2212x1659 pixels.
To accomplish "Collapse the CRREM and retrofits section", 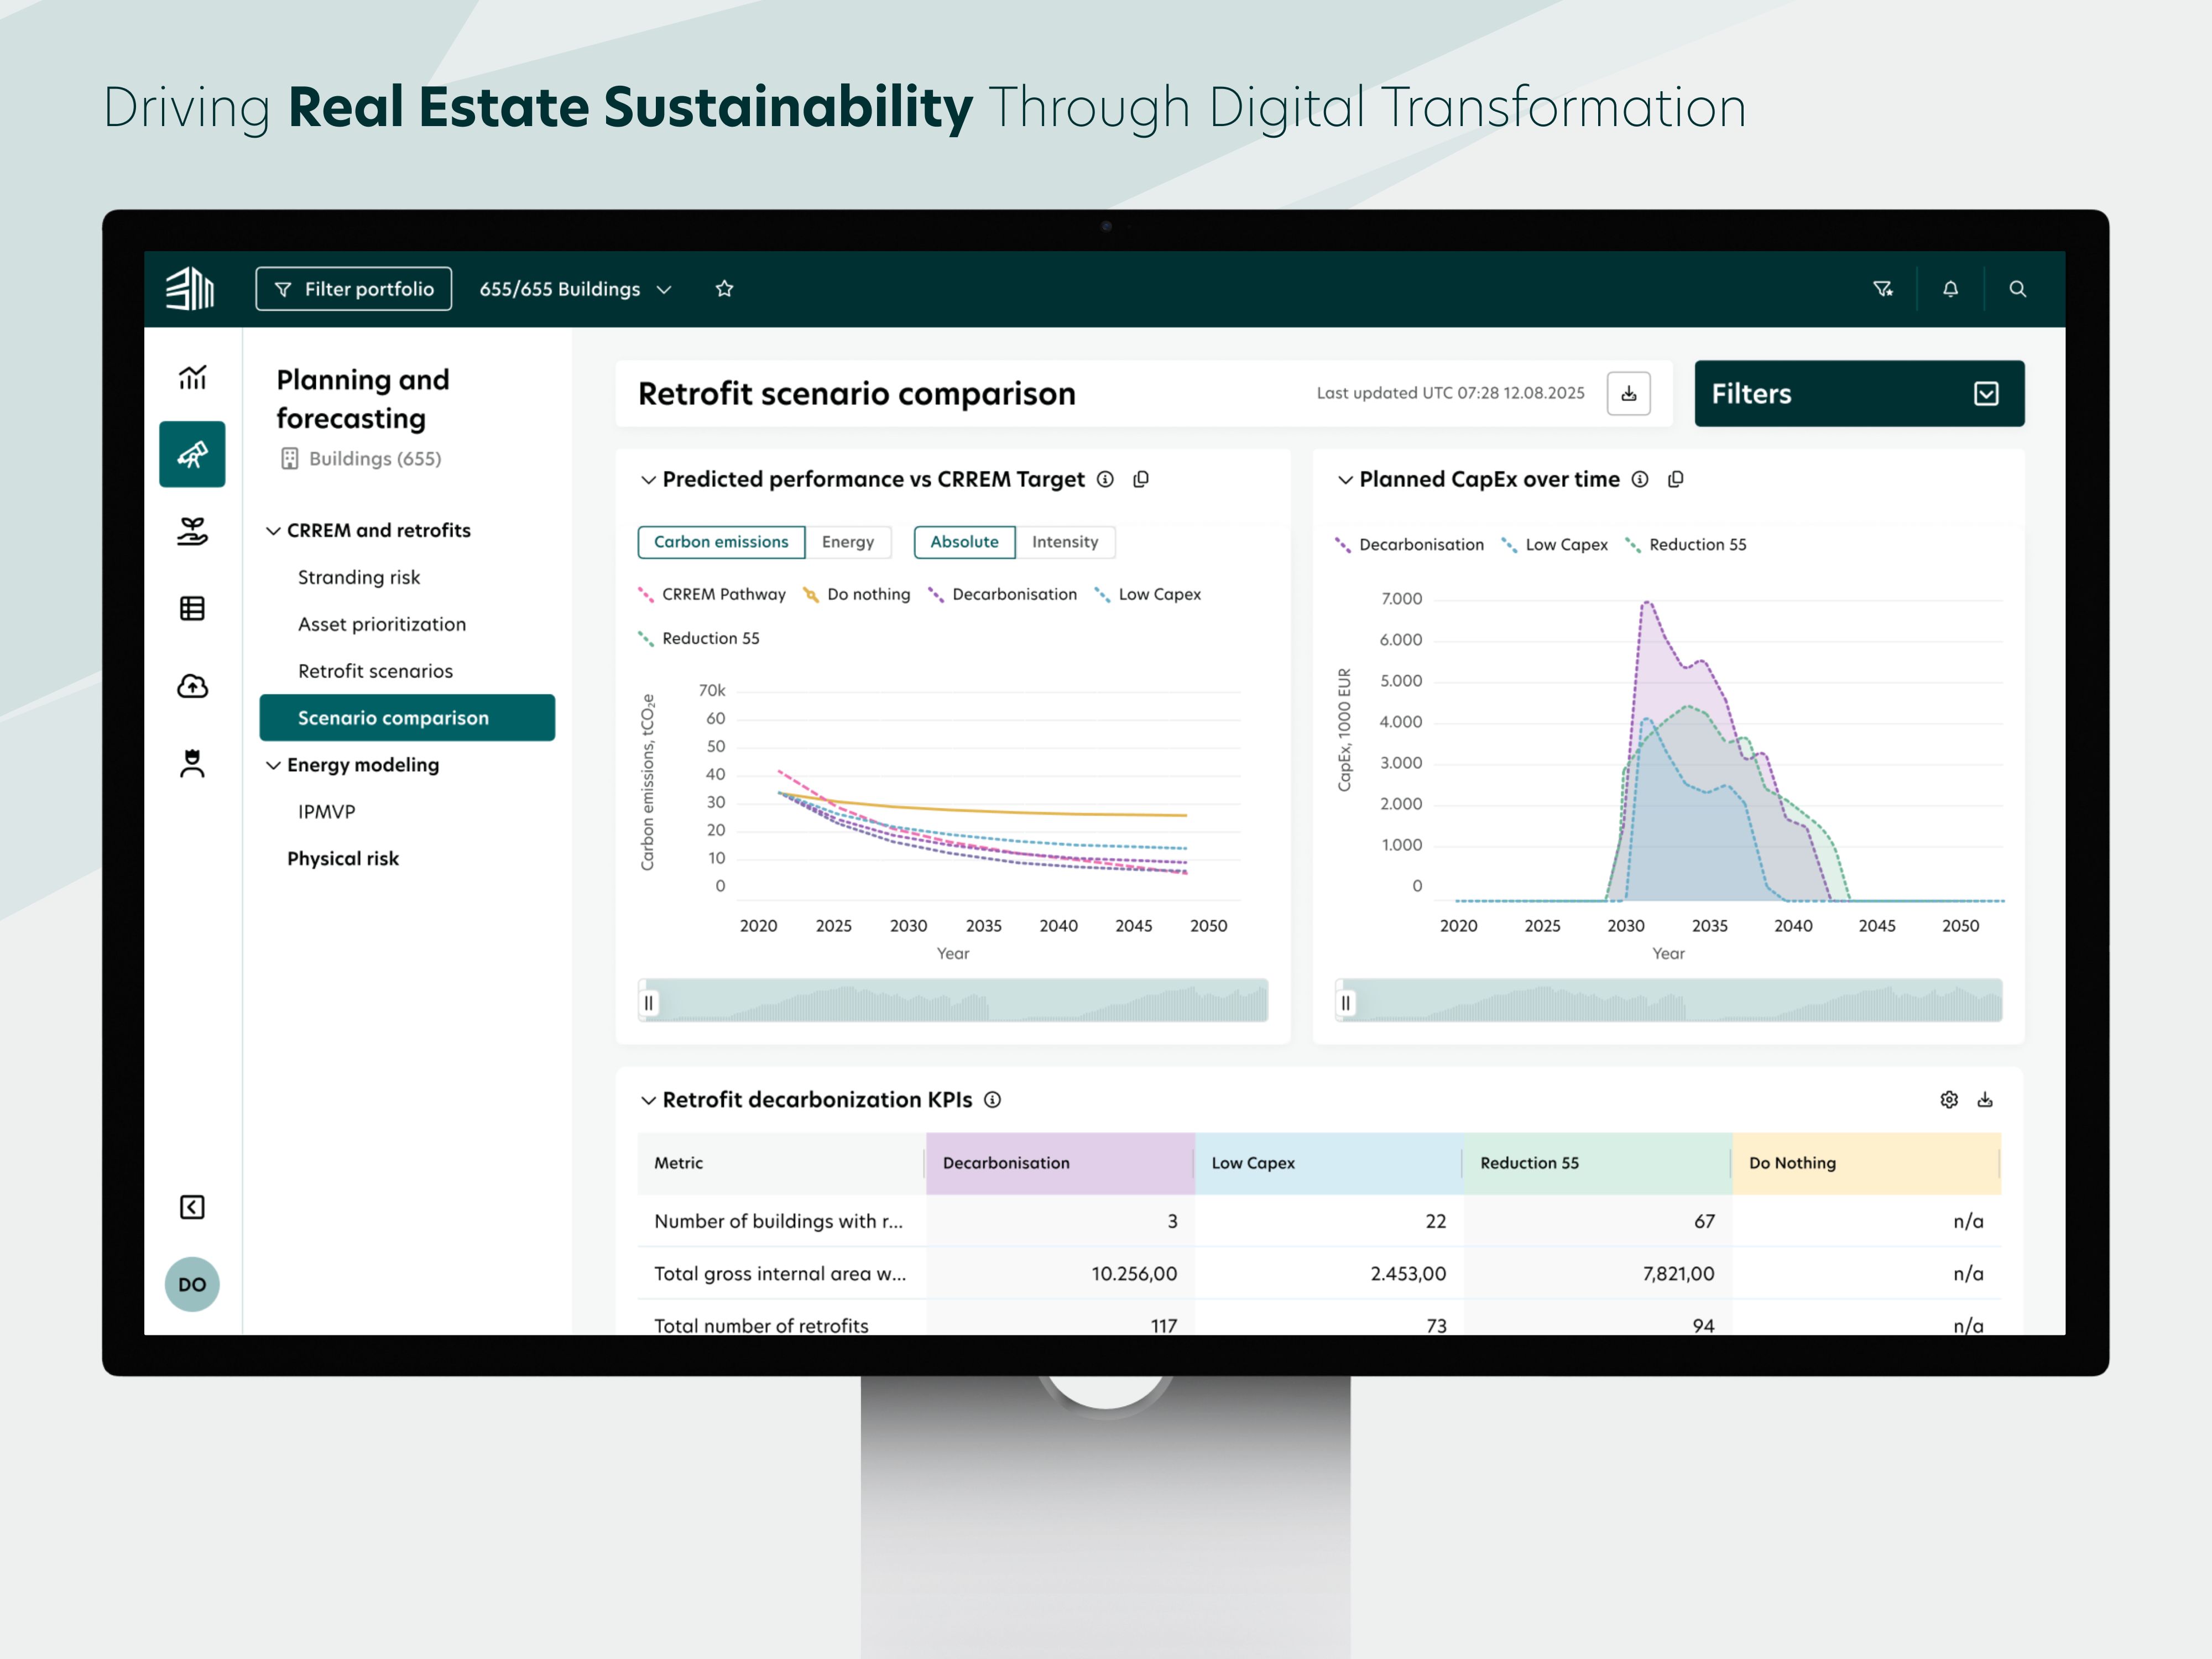I will pos(273,531).
